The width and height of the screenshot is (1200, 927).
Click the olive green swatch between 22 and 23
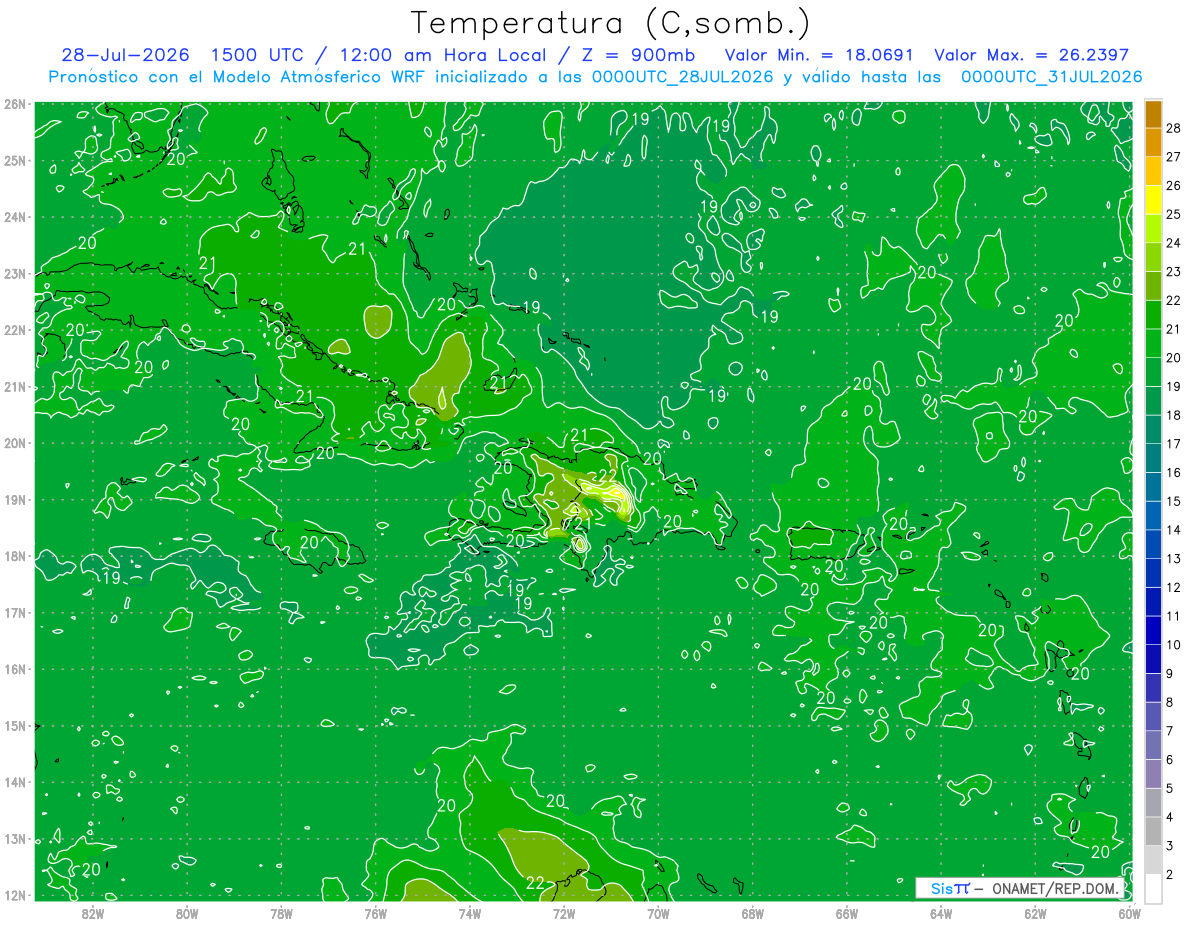[1153, 285]
